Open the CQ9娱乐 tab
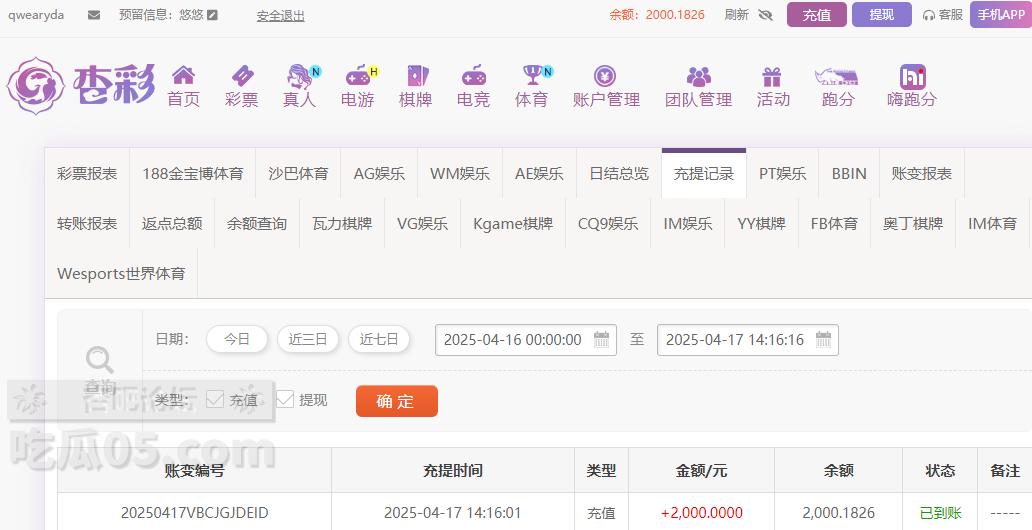This screenshot has width=1032, height=530. pyautogui.click(x=608, y=224)
